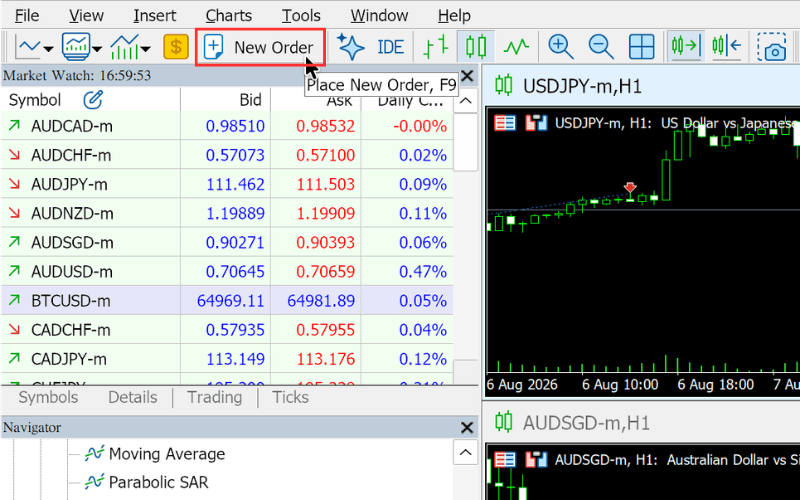Image resolution: width=800 pixels, height=500 pixels.
Task: Switch to the Symbols tab
Action: click(48, 397)
